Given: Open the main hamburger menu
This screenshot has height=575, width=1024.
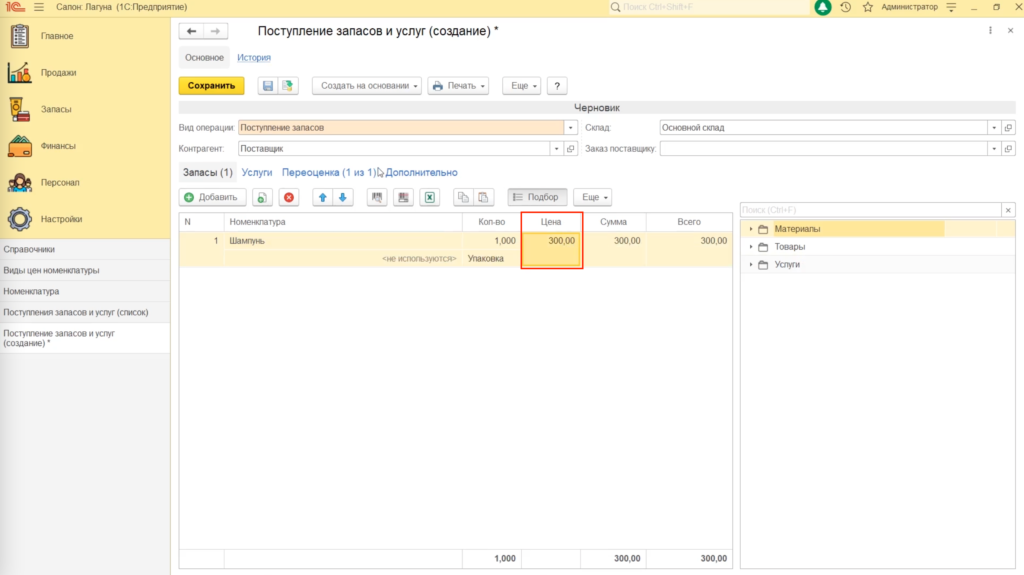Looking at the screenshot, I should pyautogui.click(x=39, y=7).
